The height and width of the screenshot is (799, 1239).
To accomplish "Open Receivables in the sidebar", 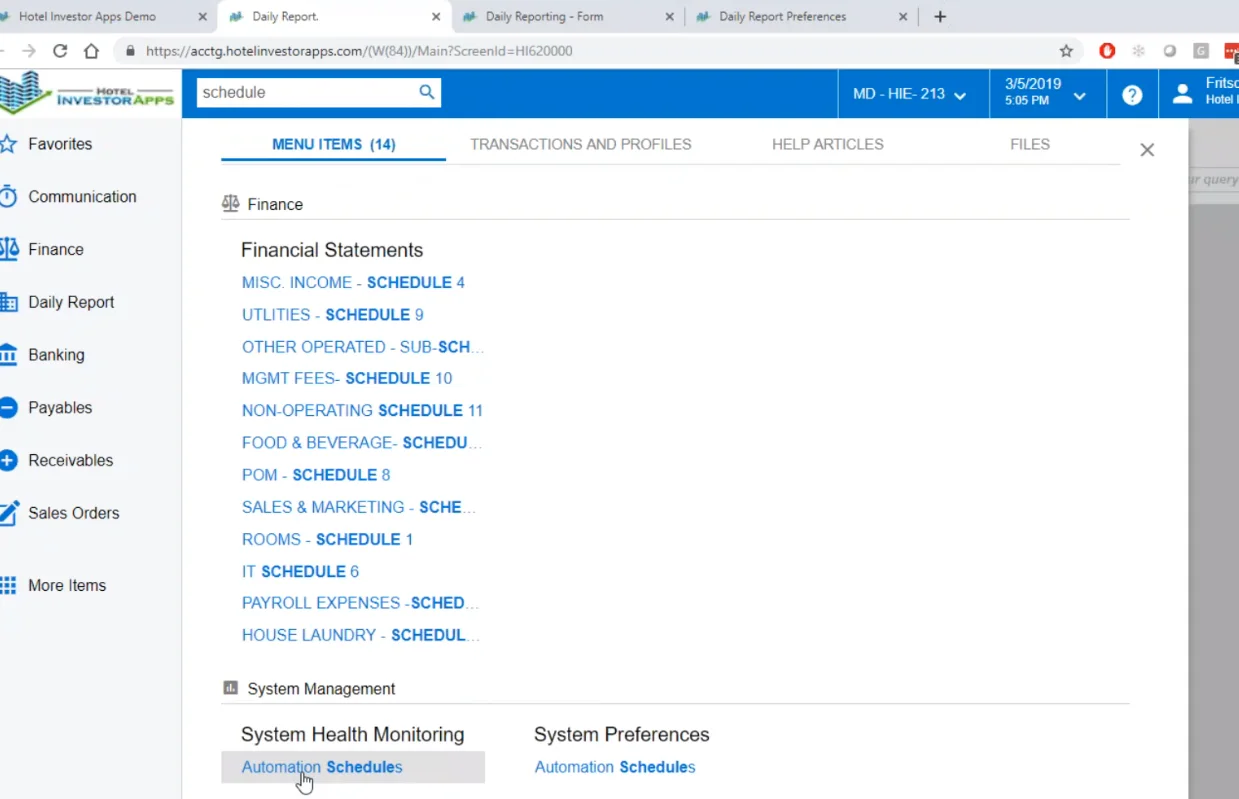I will 70,461.
